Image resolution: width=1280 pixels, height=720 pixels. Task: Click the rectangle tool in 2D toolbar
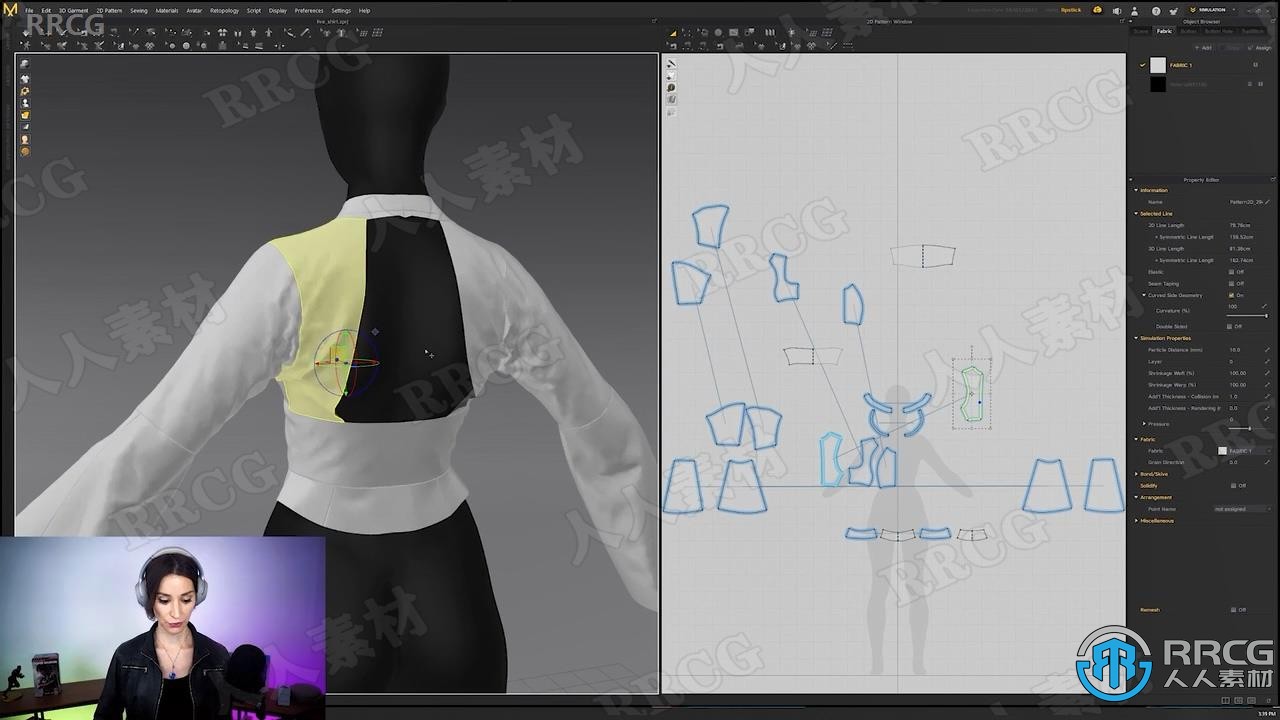pyautogui.click(x=733, y=32)
